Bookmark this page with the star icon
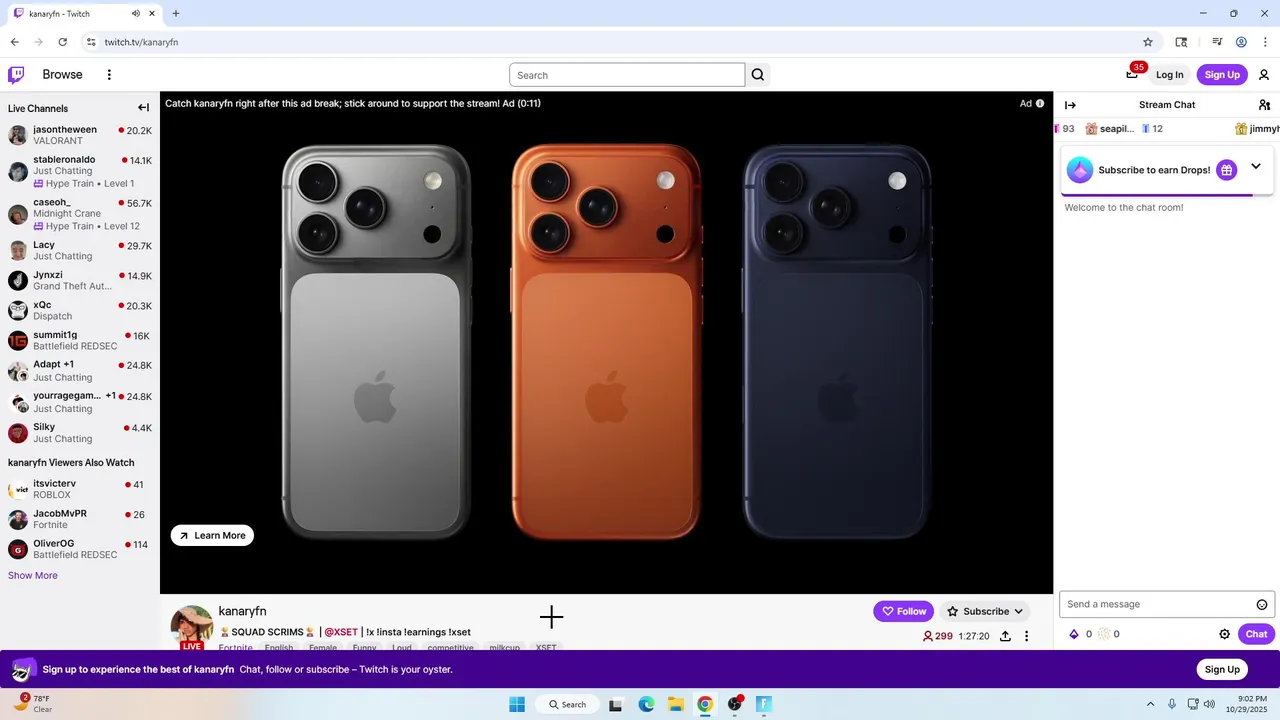The image size is (1280, 720). (x=1148, y=42)
